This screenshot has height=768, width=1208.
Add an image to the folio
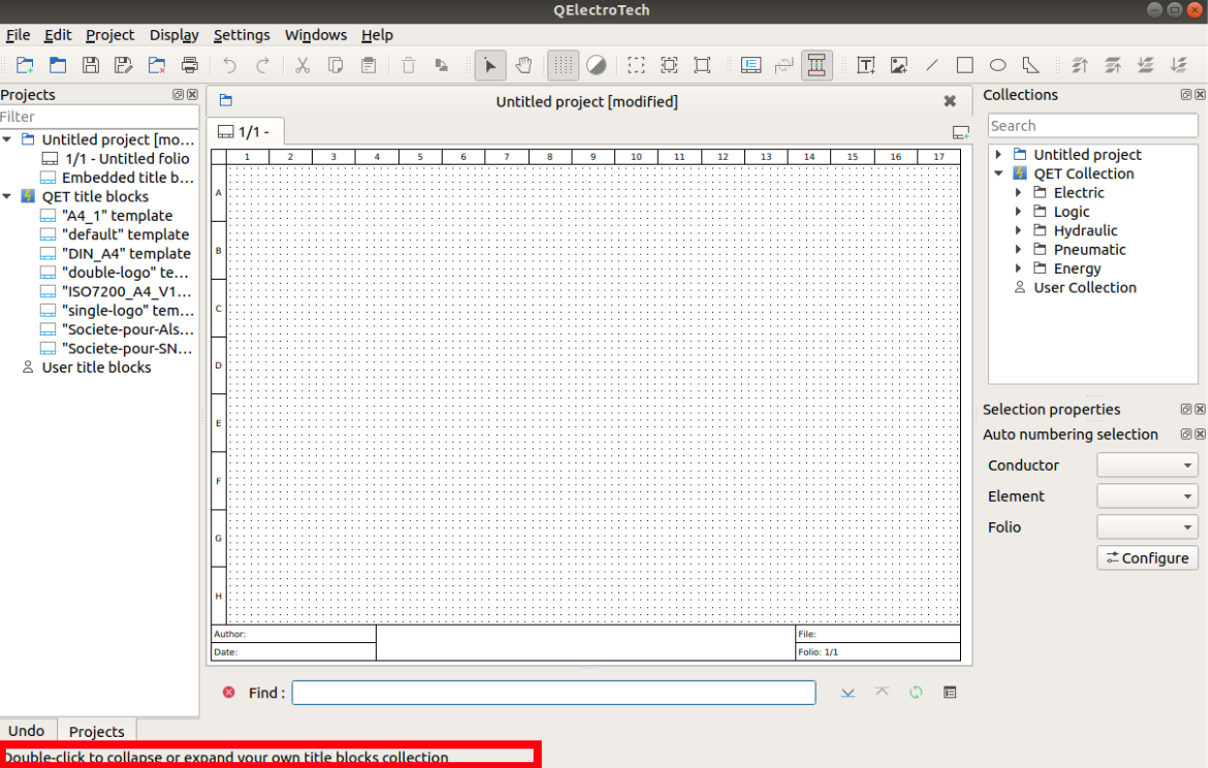[x=899, y=65]
